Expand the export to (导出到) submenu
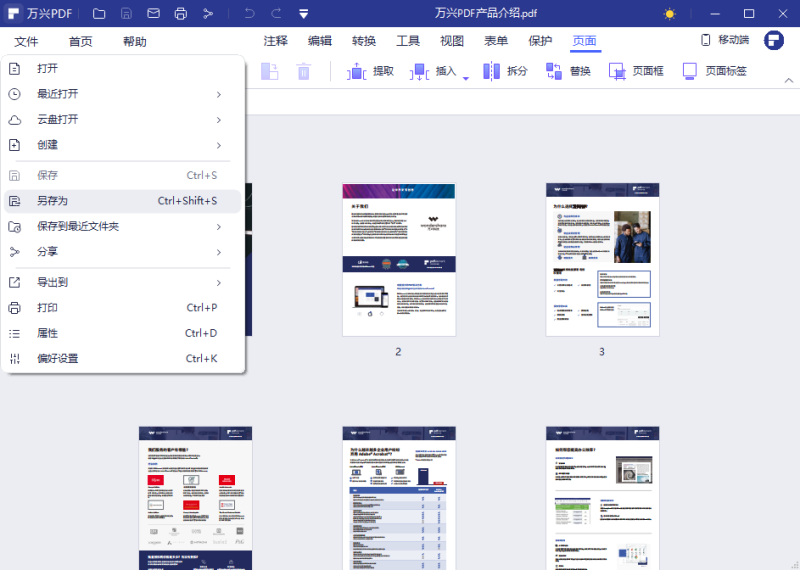Viewport: 800px width, 570px height. coord(218,282)
